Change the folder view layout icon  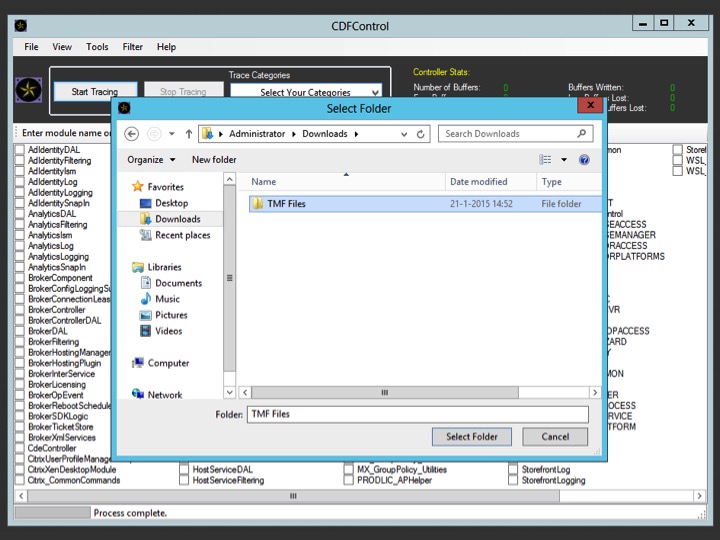(x=545, y=160)
